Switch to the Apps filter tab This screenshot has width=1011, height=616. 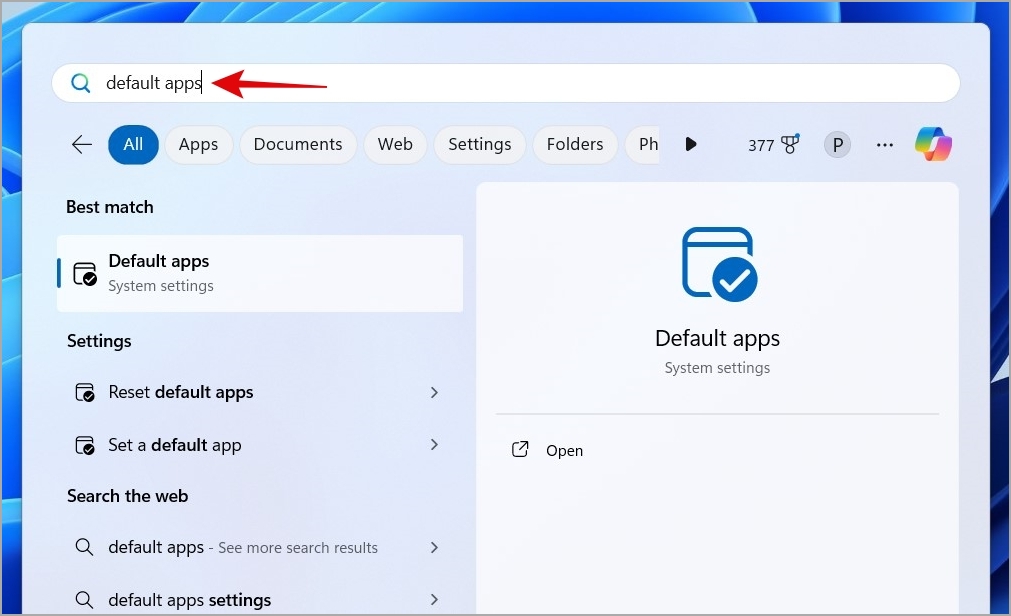click(199, 144)
